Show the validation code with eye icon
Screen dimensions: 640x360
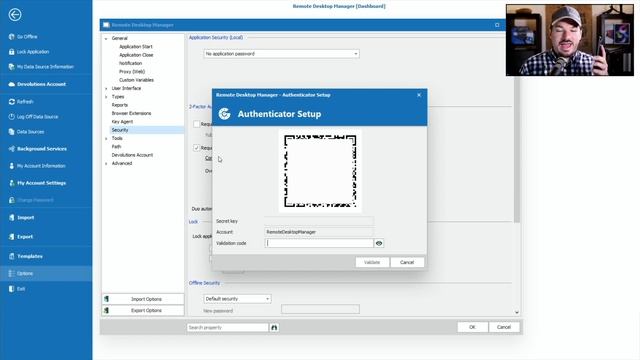point(379,243)
